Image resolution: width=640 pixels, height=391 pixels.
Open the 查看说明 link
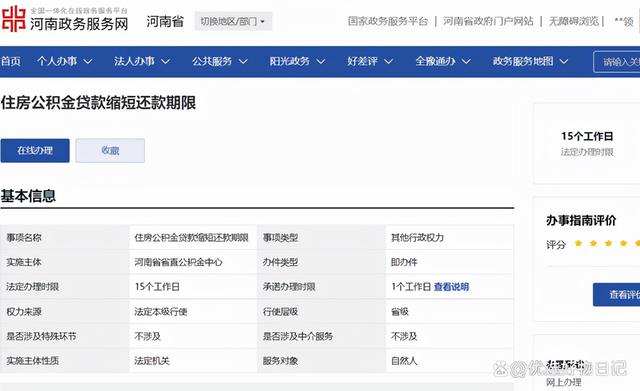451,287
